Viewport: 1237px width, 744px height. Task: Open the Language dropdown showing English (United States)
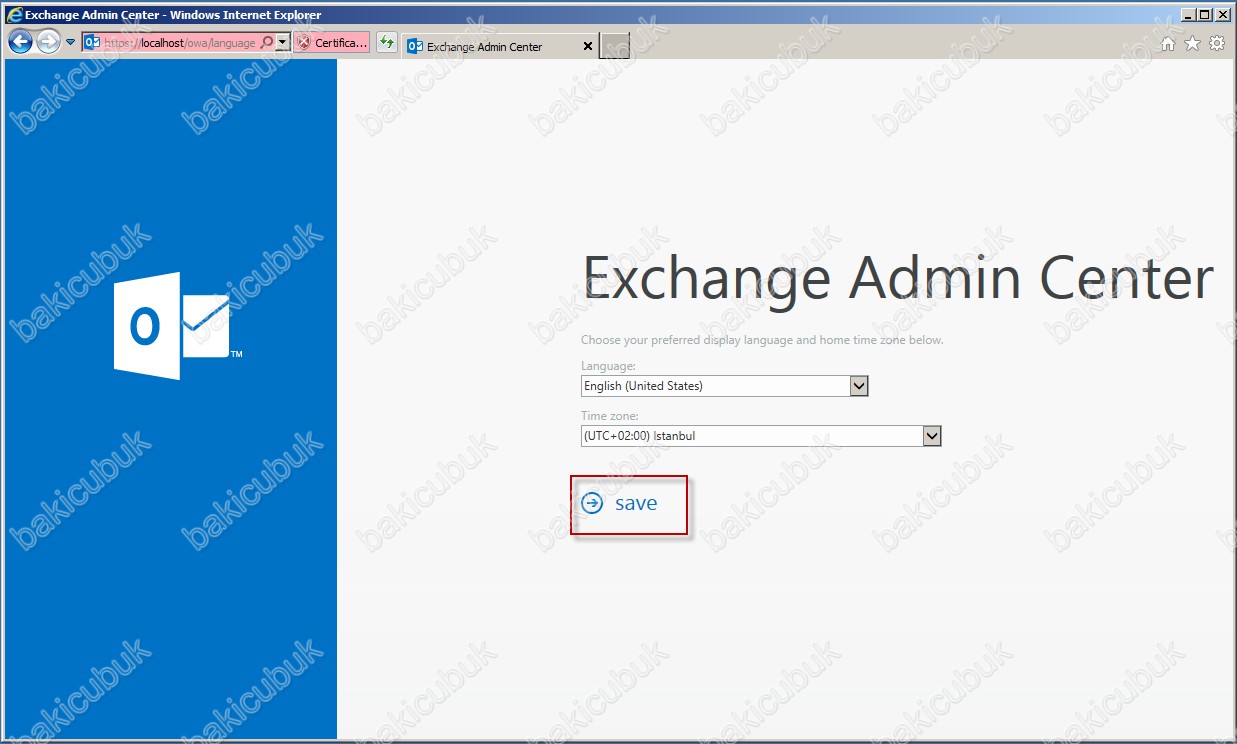(725, 386)
